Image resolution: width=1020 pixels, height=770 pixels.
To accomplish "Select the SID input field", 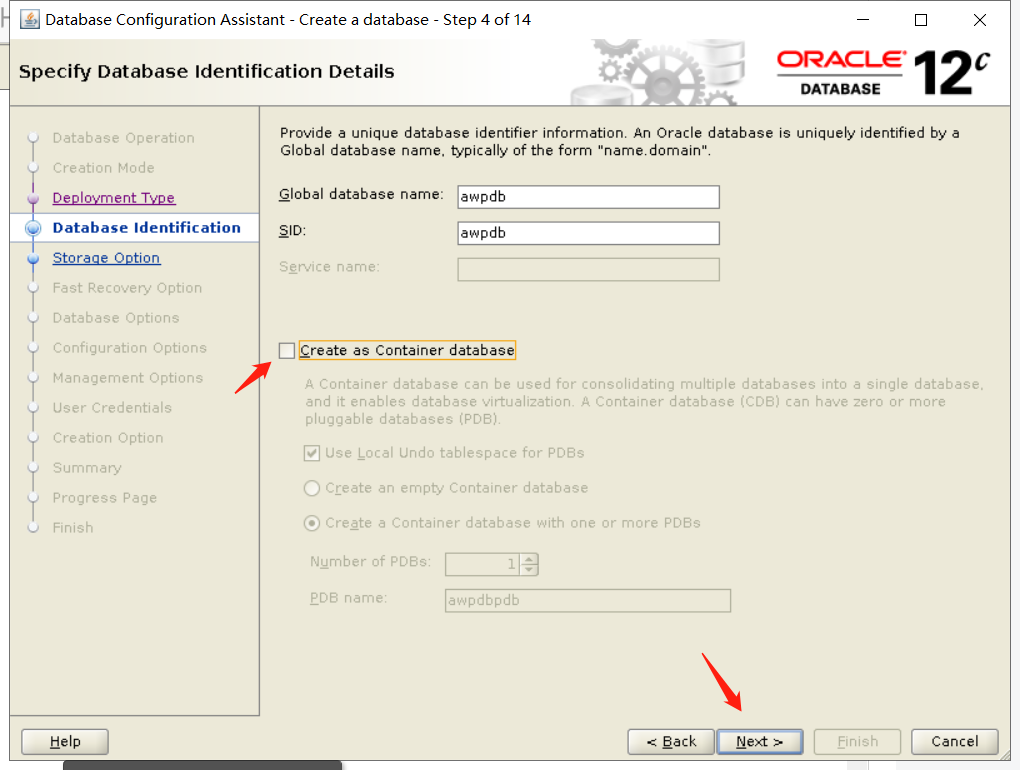I will pos(588,233).
